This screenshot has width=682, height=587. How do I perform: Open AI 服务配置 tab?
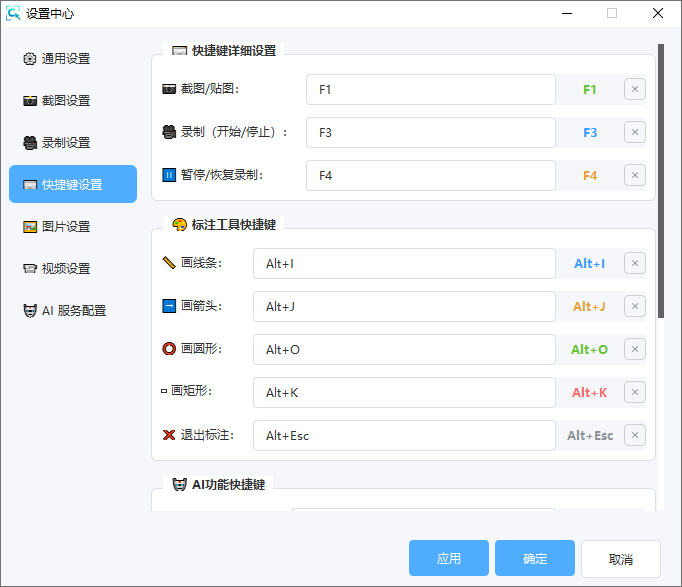click(x=73, y=310)
